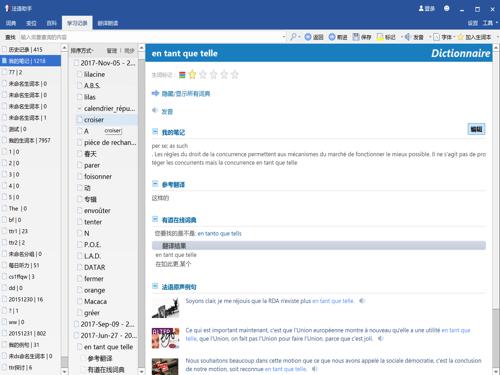Set rating to the third star

point(213,74)
